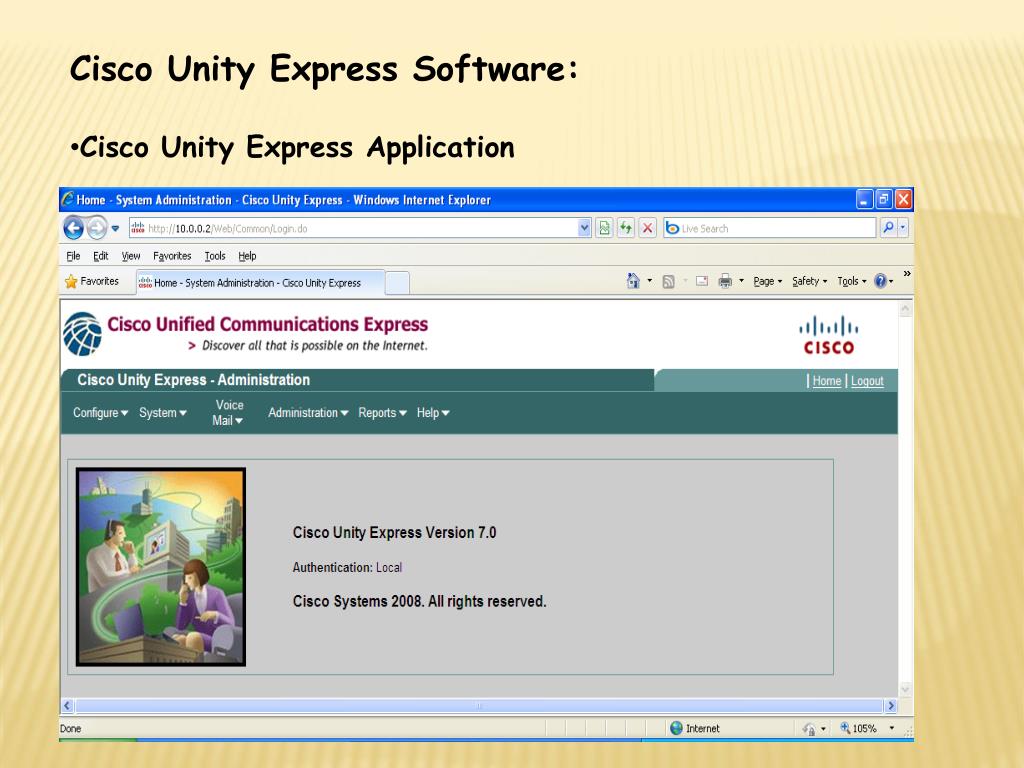Open the Tools command bar menu

click(x=852, y=281)
